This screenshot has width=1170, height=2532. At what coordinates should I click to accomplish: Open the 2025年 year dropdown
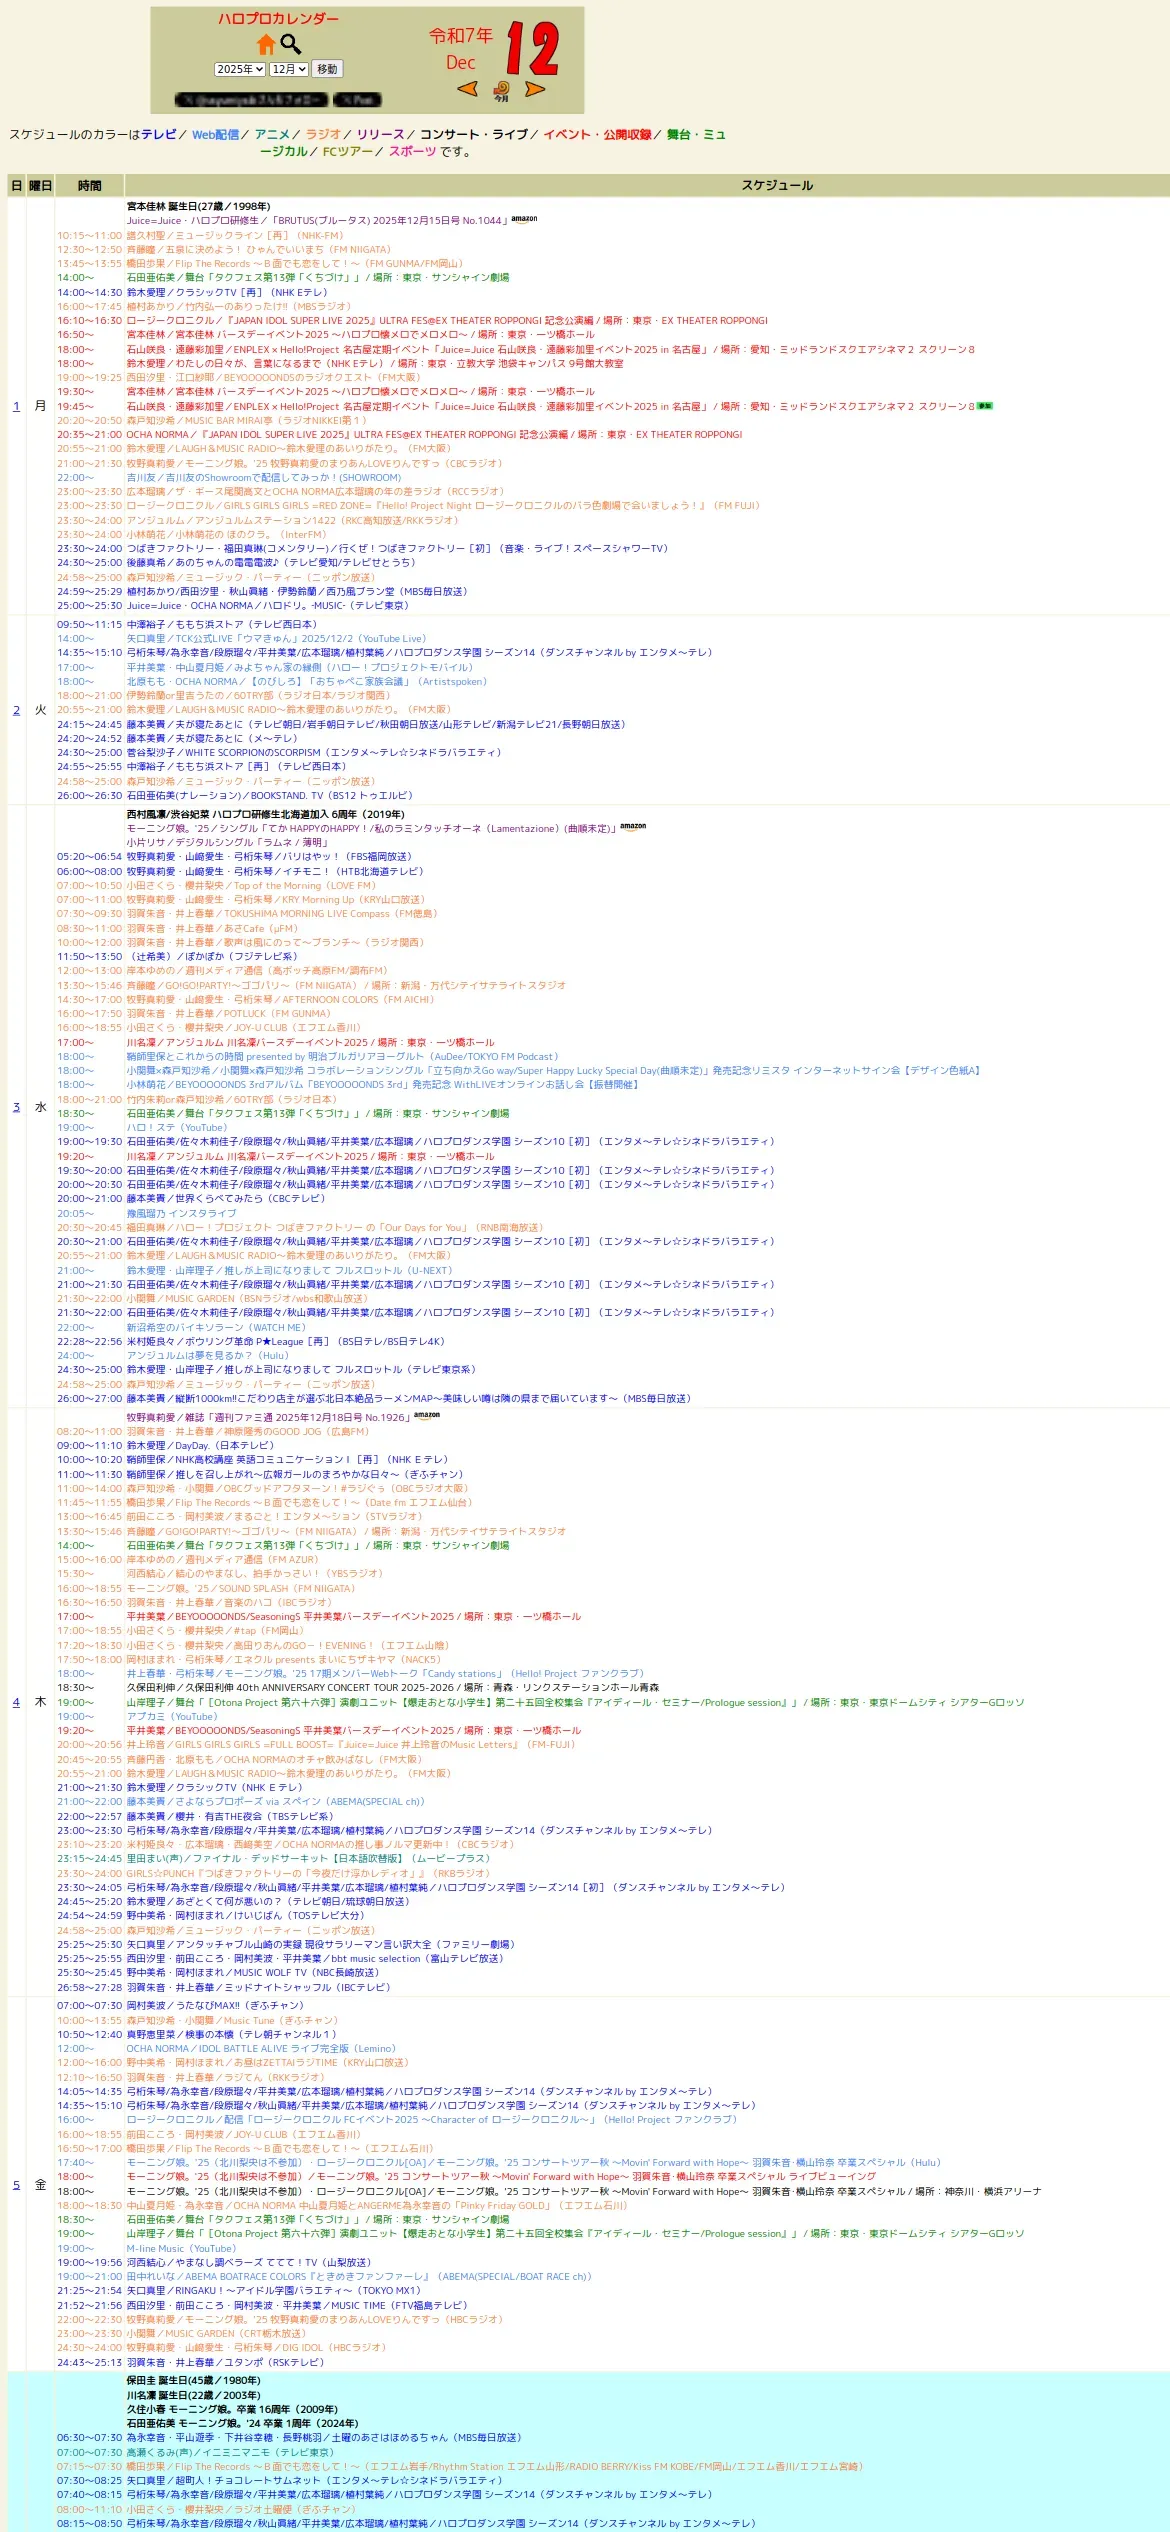240,69
